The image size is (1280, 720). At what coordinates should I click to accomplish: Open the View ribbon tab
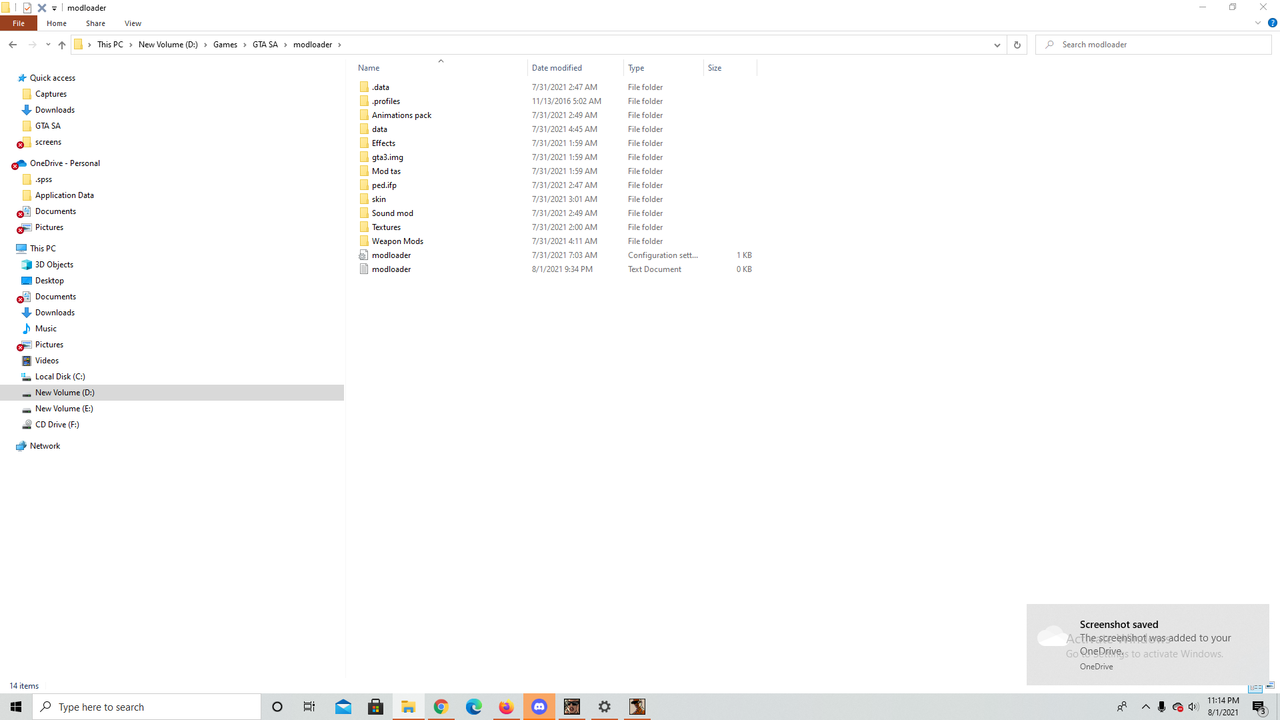click(x=133, y=23)
